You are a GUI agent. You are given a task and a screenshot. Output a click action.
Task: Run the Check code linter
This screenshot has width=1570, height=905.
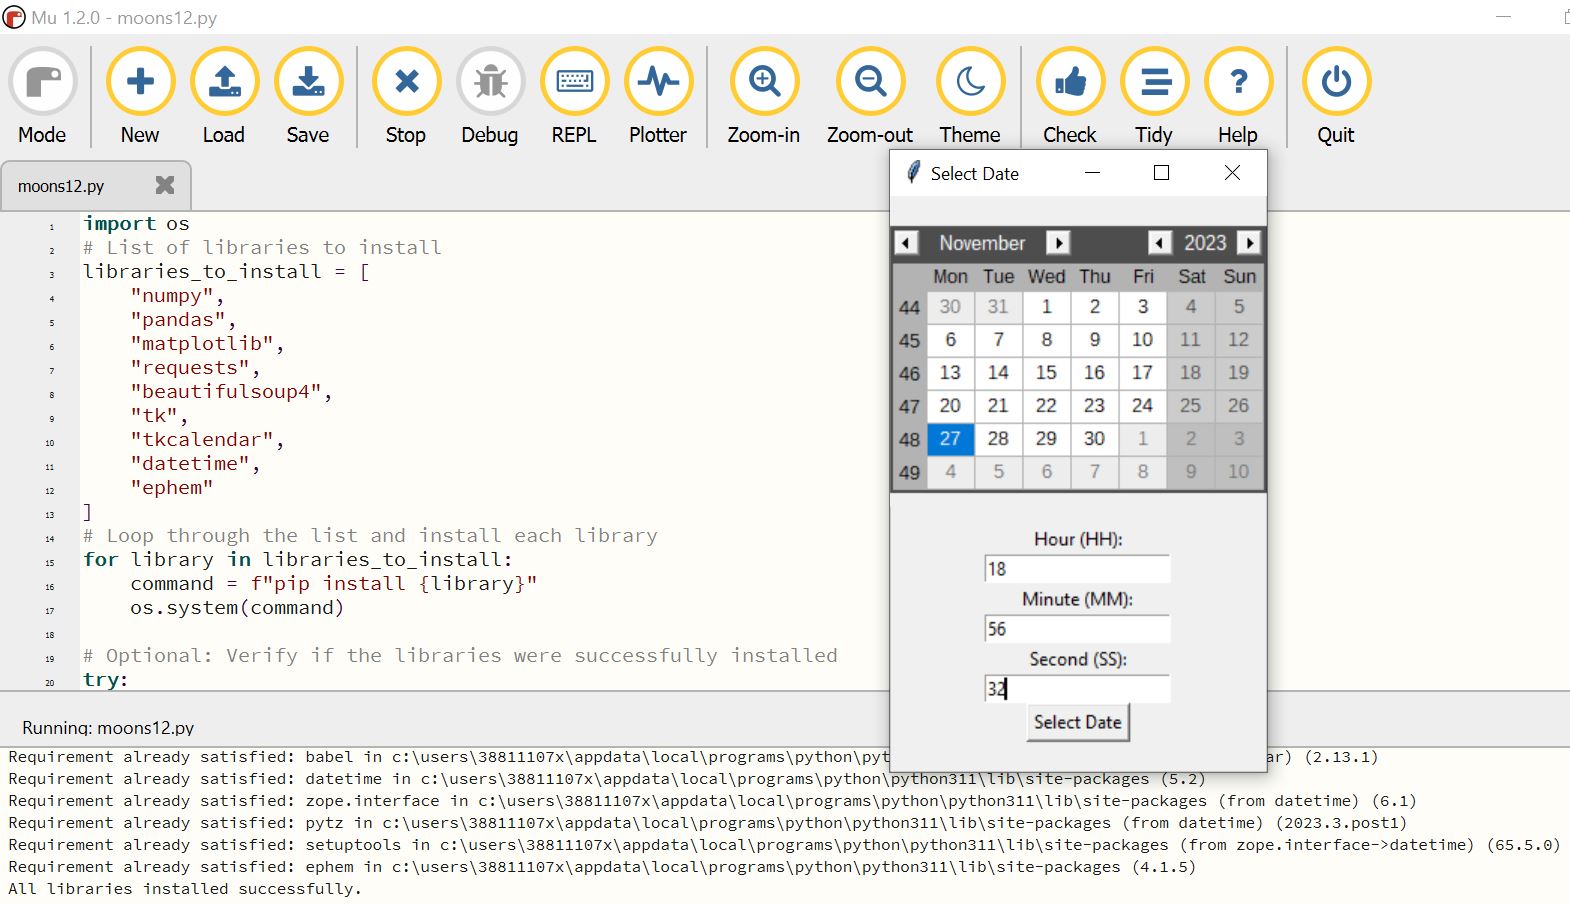[1070, 82]
